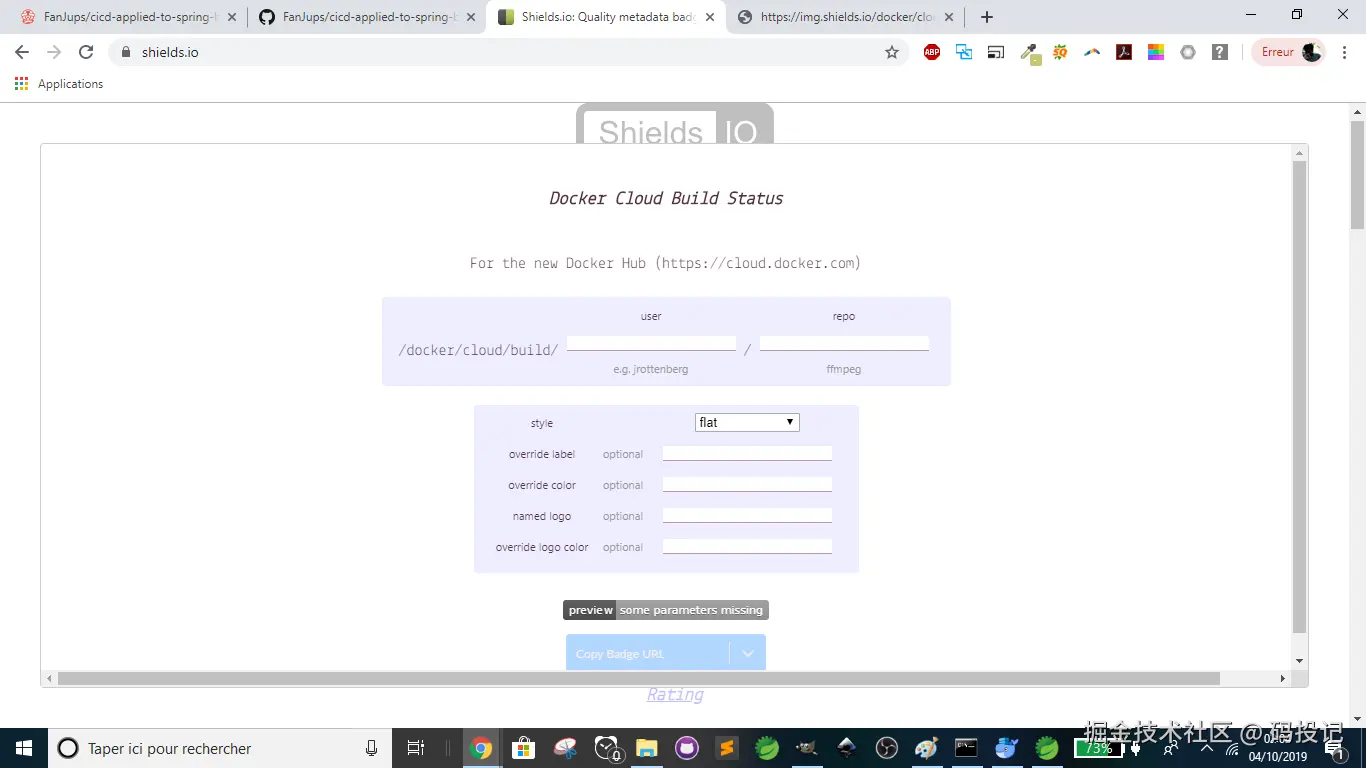Activate the eyedropper color picker extension

point(1029,53)
